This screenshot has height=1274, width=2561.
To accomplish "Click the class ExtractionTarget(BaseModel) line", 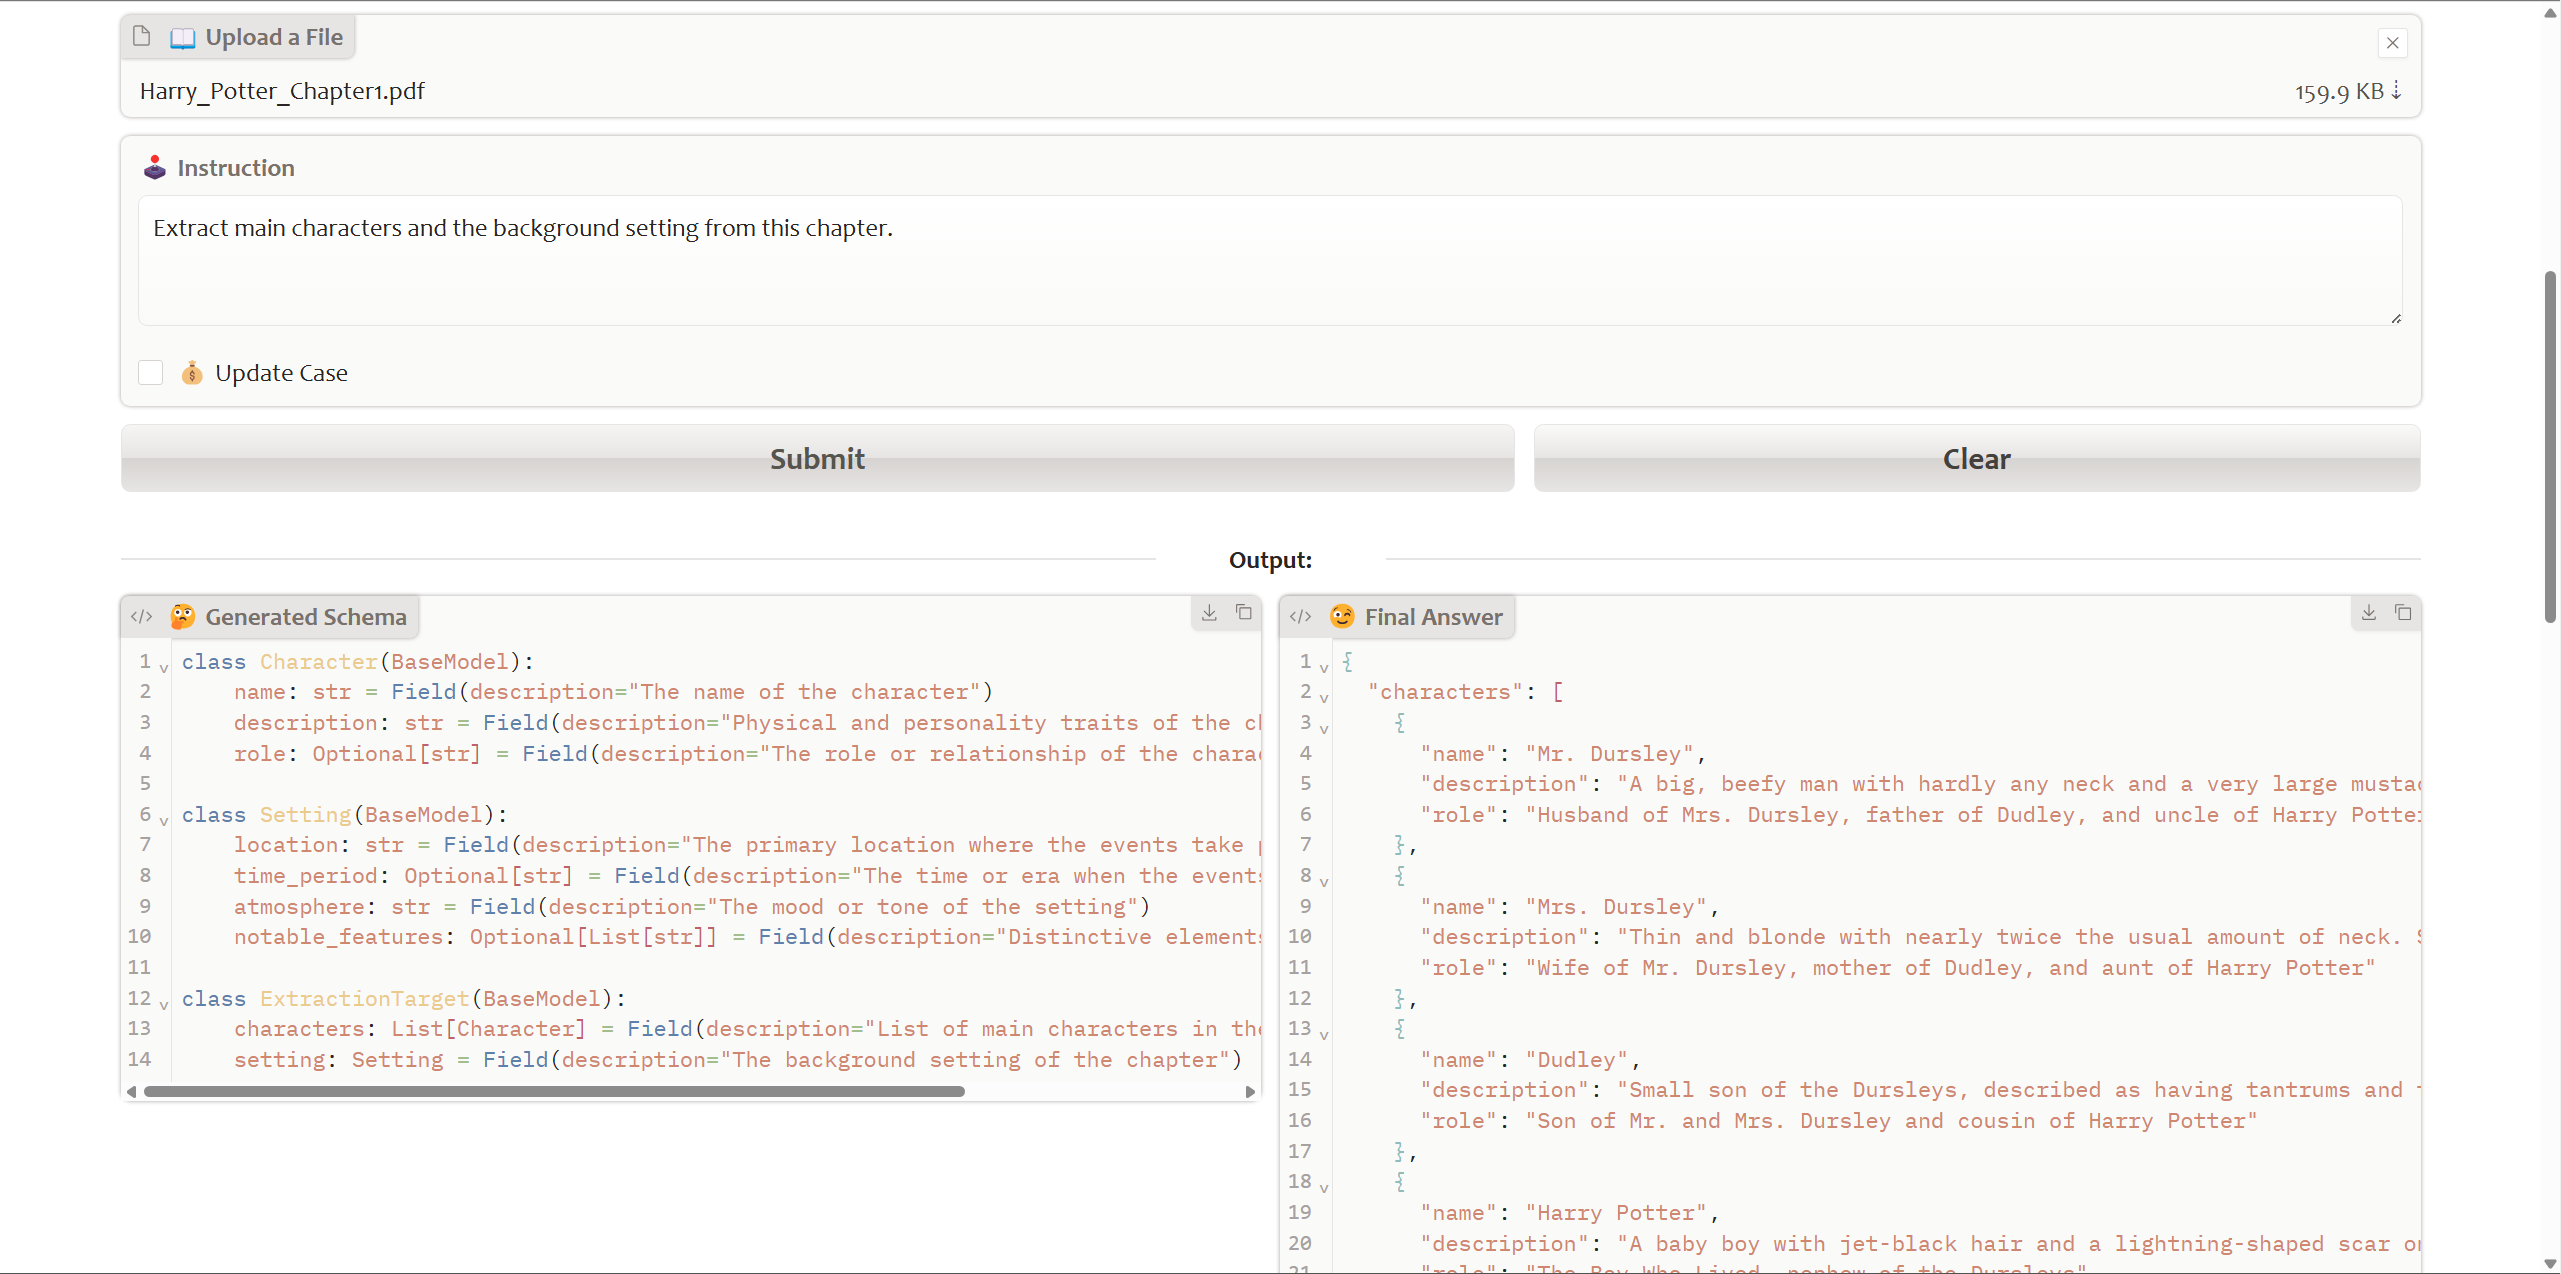I will (x=403, y=998).
